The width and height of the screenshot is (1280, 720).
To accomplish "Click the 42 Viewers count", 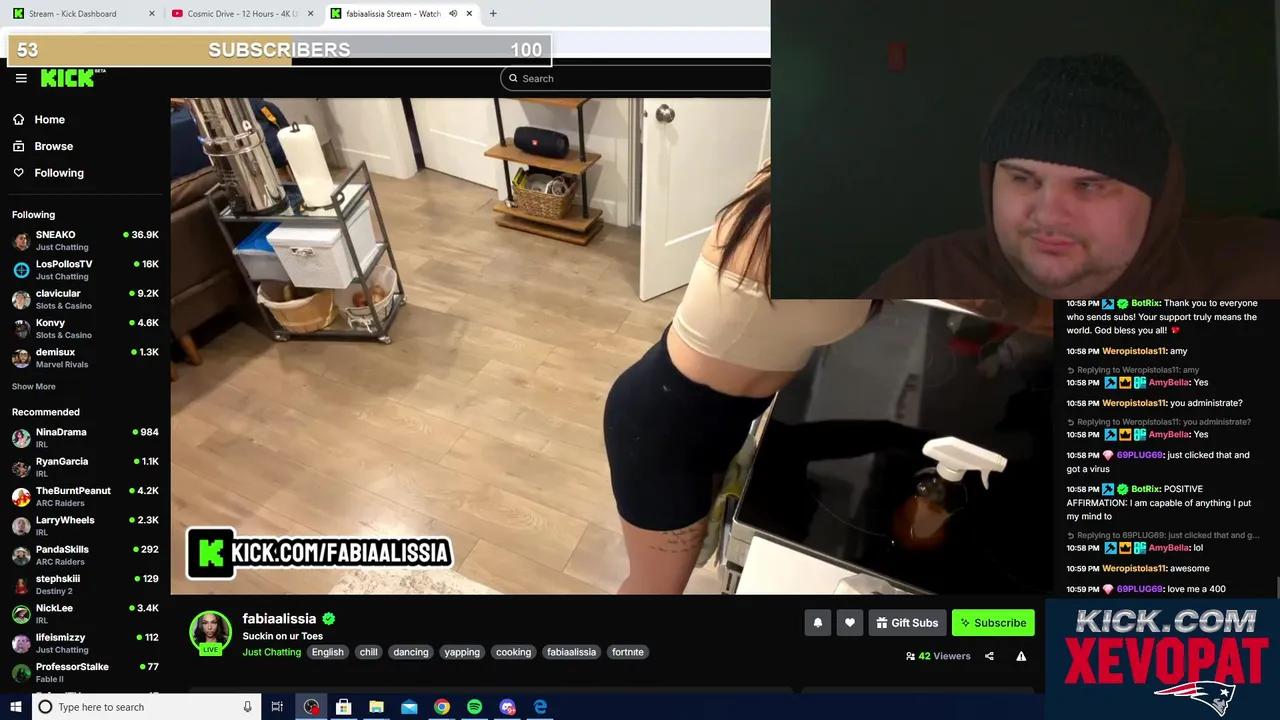I will (x=938, y=656).
